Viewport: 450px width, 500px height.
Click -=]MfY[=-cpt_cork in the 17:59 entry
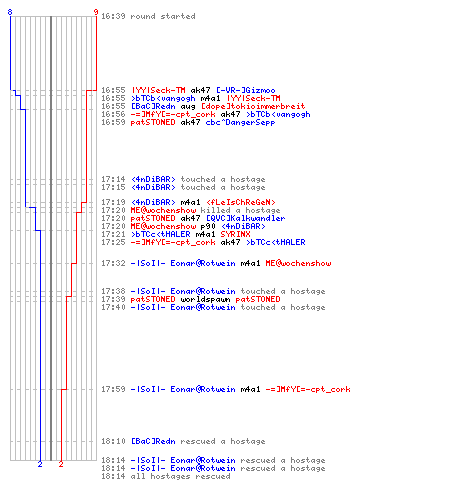(308, 389)
